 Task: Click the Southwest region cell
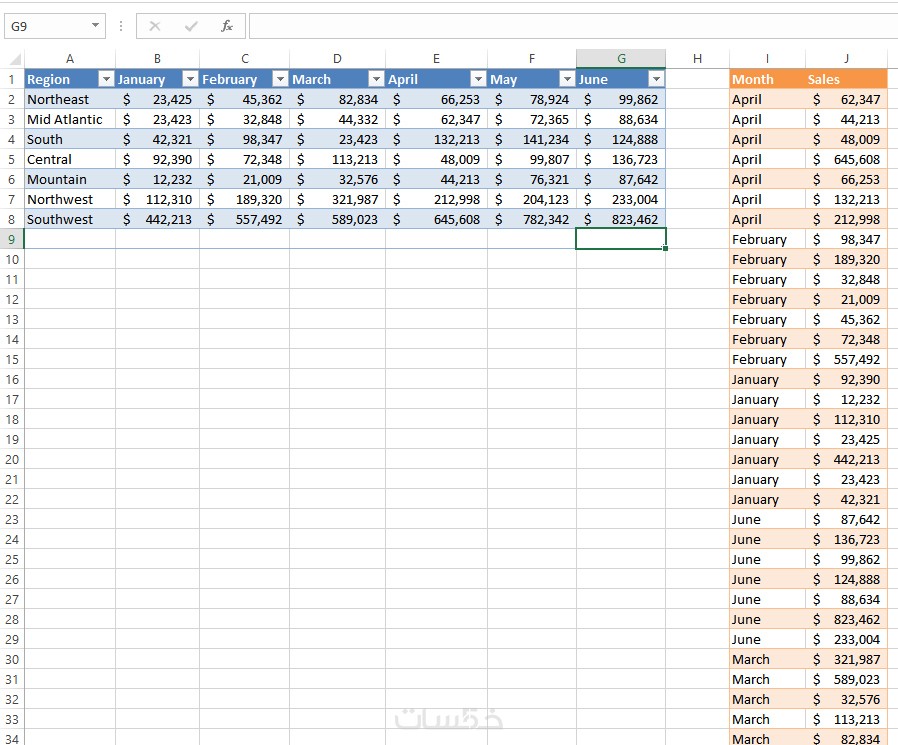tap(70, 219)
